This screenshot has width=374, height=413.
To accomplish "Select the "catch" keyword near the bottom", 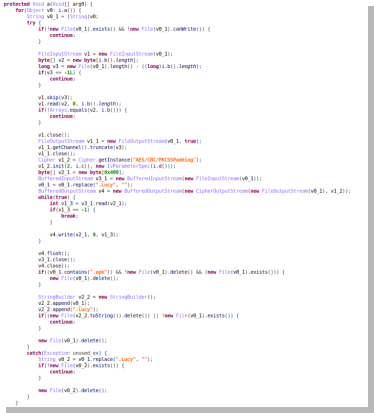I will click(34, 353).
